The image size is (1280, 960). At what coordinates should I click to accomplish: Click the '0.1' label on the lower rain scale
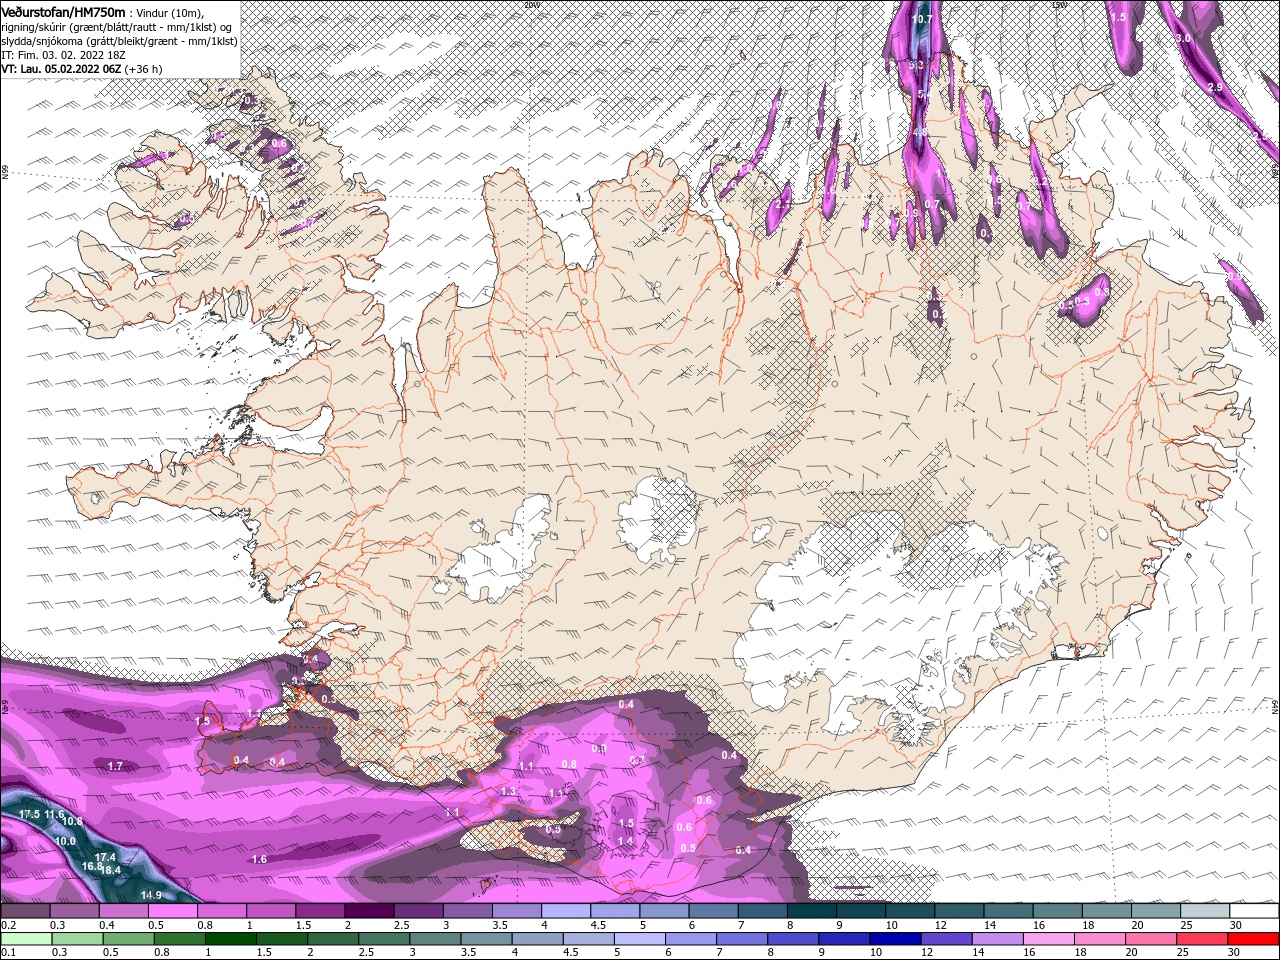pyautogui.click(x=9, y=952)
